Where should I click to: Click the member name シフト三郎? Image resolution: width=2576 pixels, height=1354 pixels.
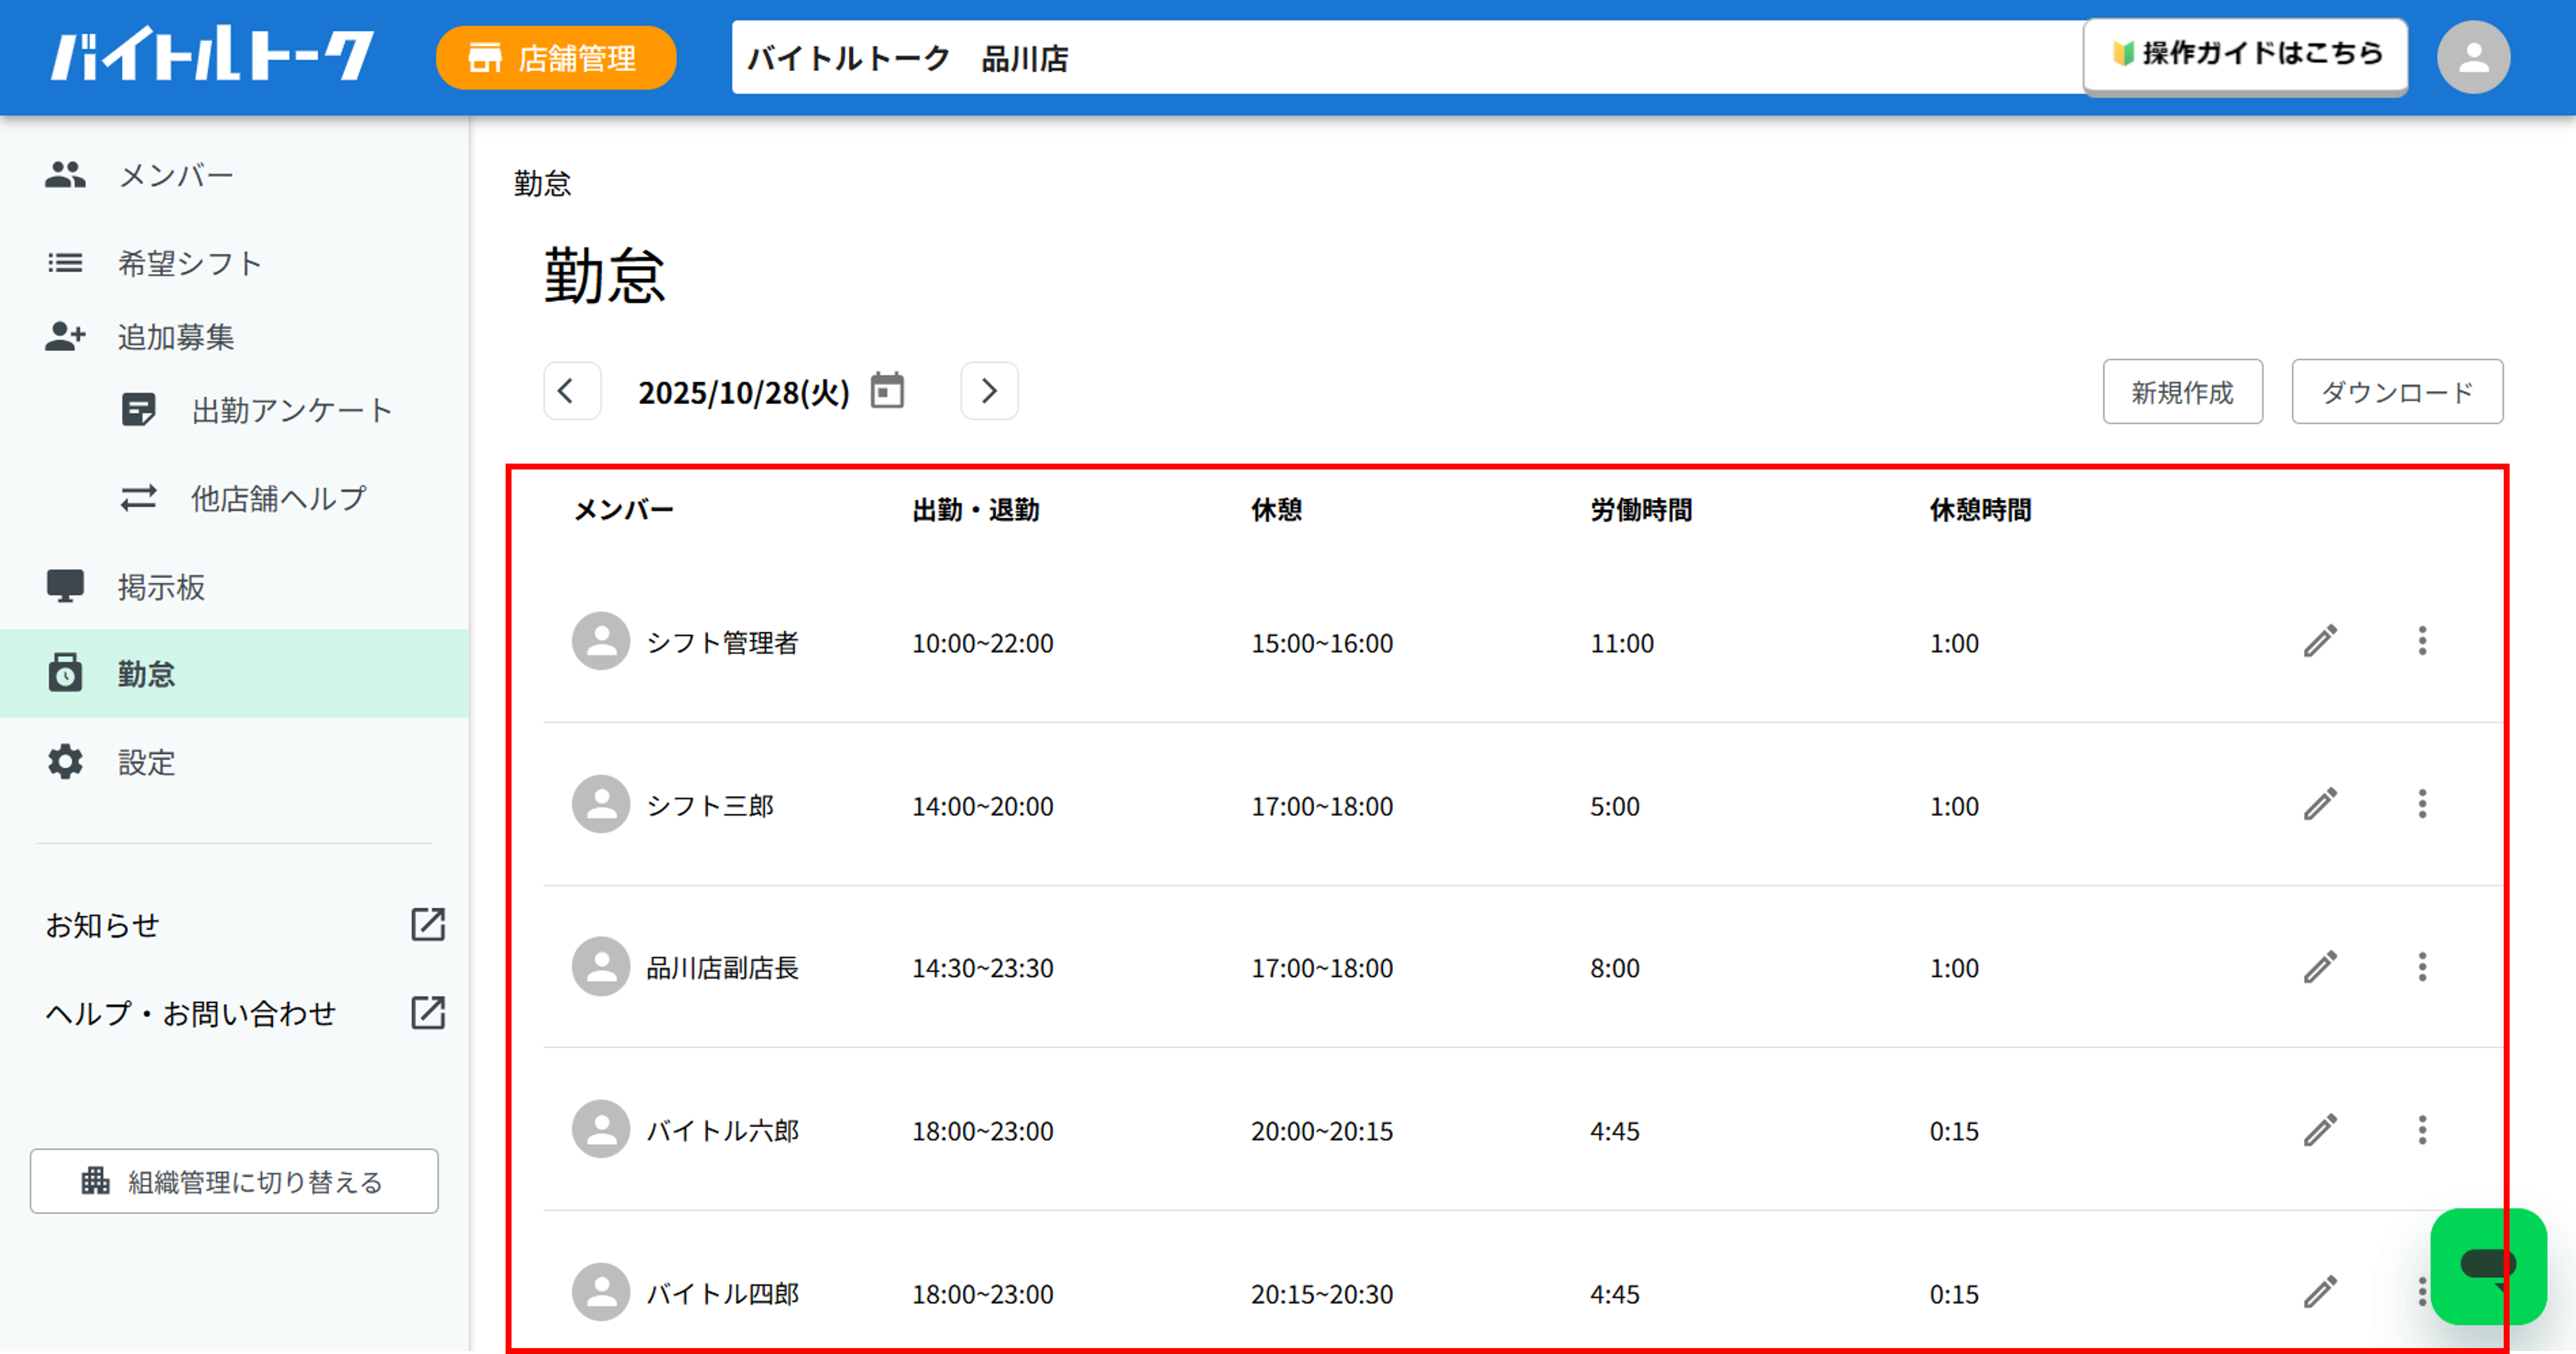(710, 806)
